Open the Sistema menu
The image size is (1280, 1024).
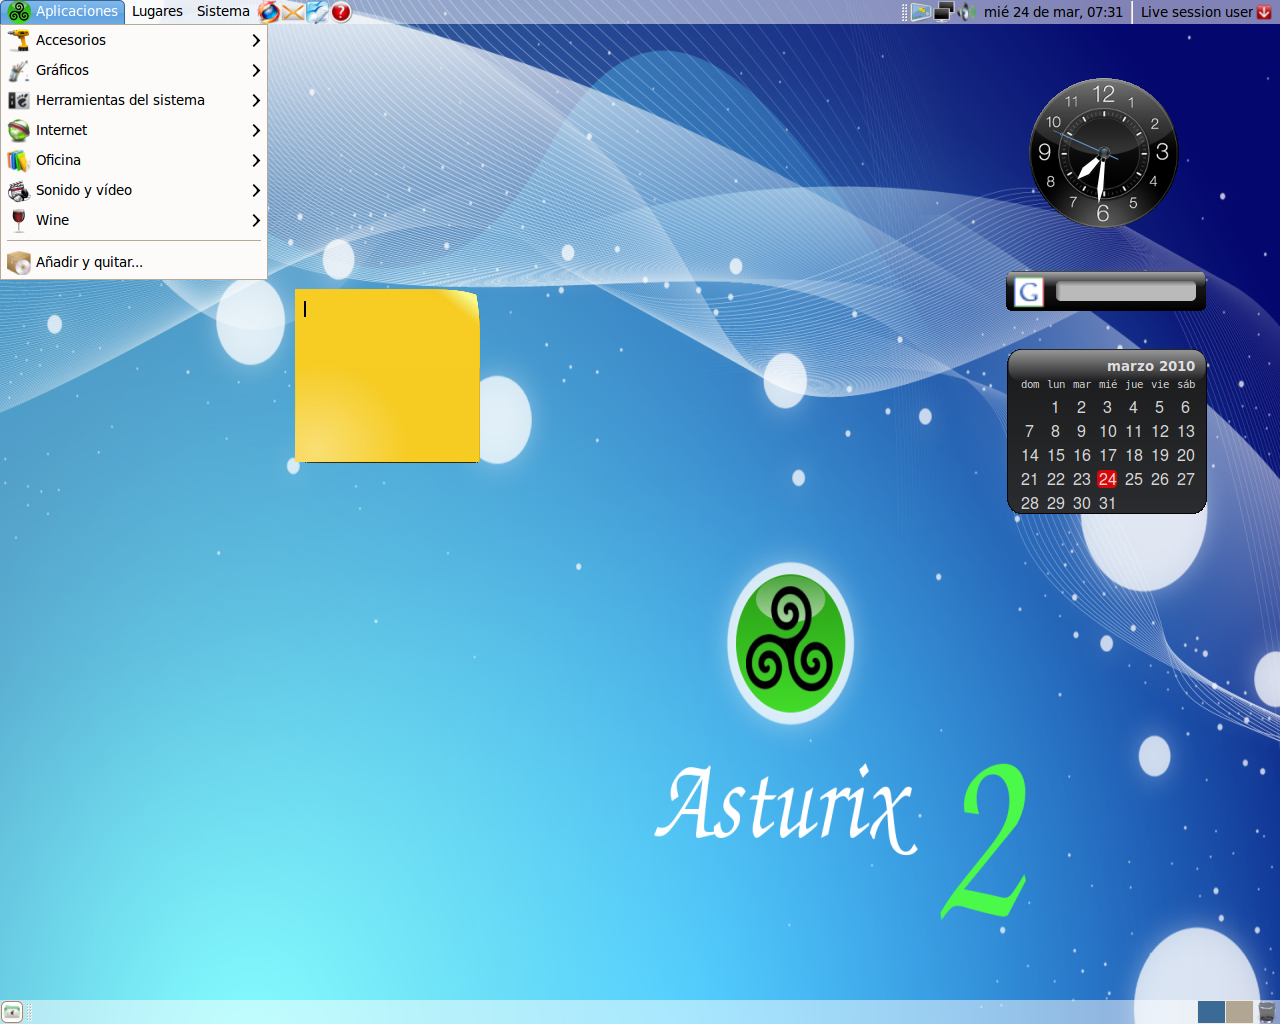(222, 11)
